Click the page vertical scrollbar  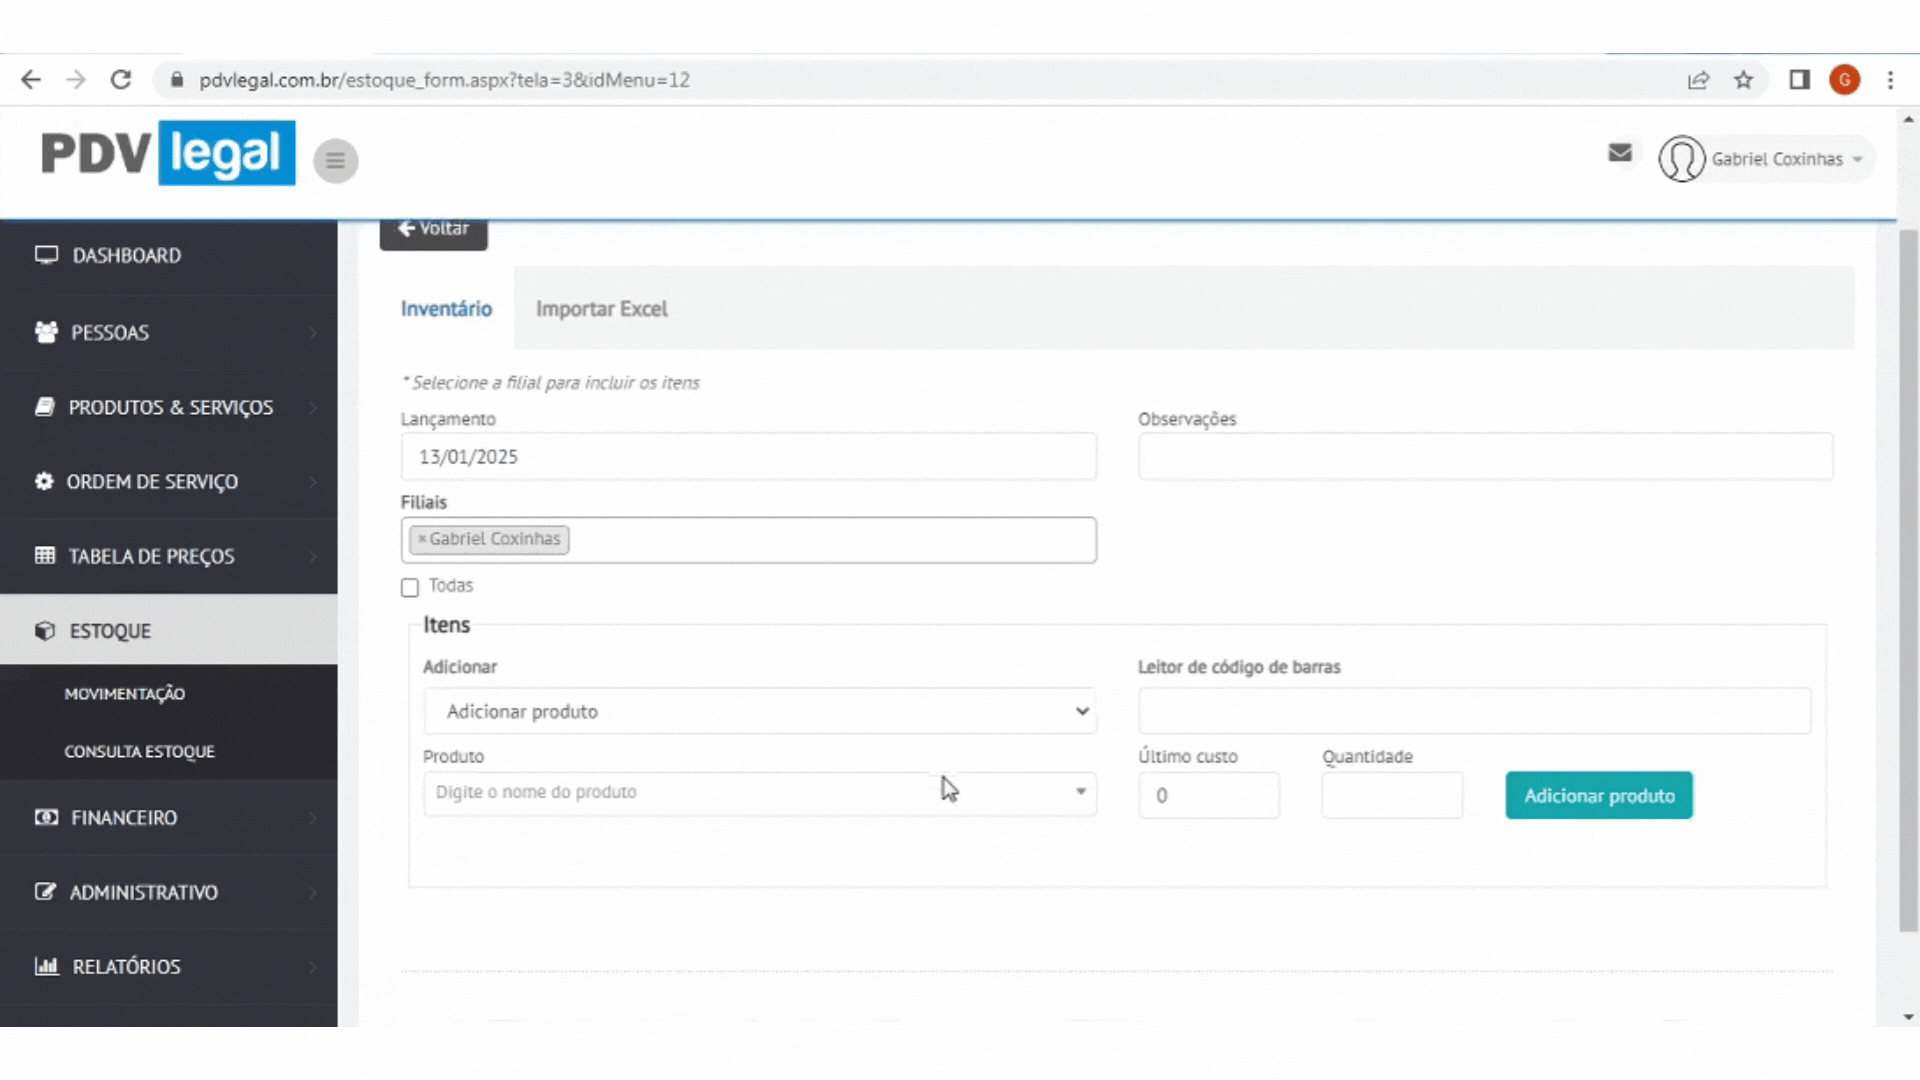(x=1907, y=580)
